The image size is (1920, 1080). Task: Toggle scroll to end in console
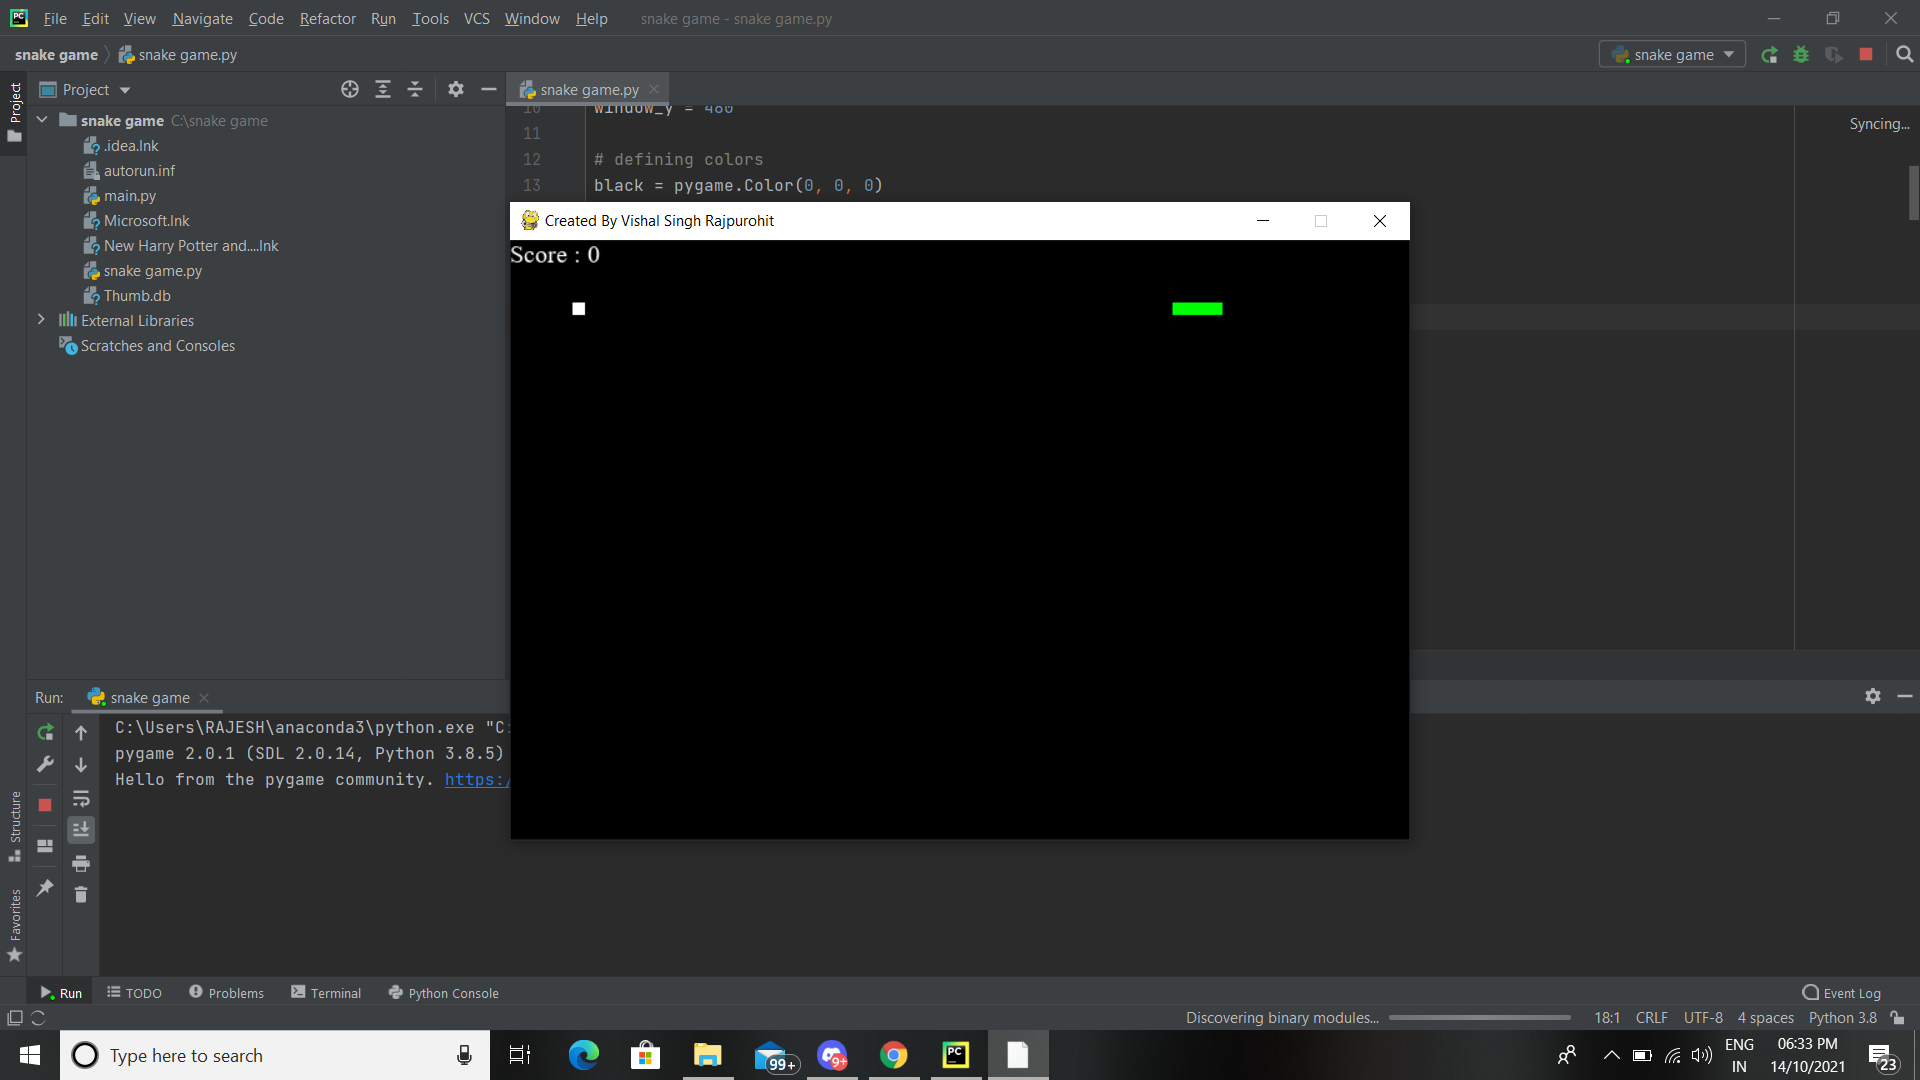click(x=81, y=830)
